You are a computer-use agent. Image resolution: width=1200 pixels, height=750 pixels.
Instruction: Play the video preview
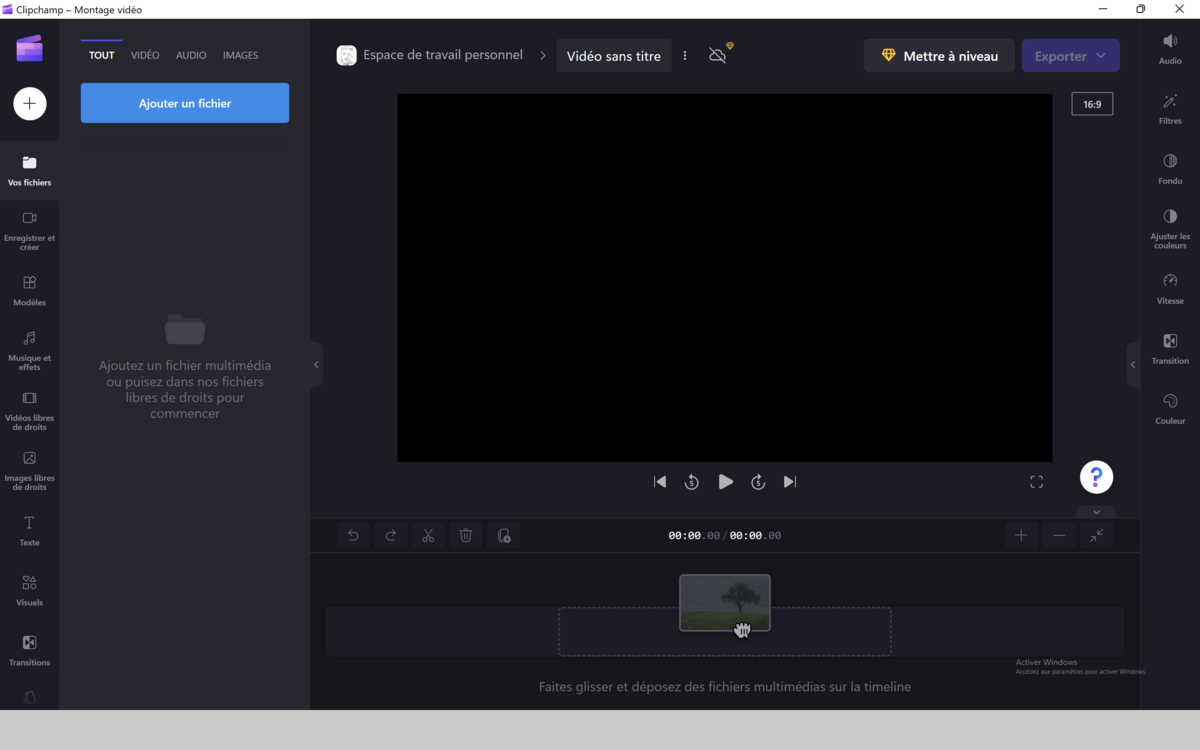pyautogui.click(x=725, y=482)
